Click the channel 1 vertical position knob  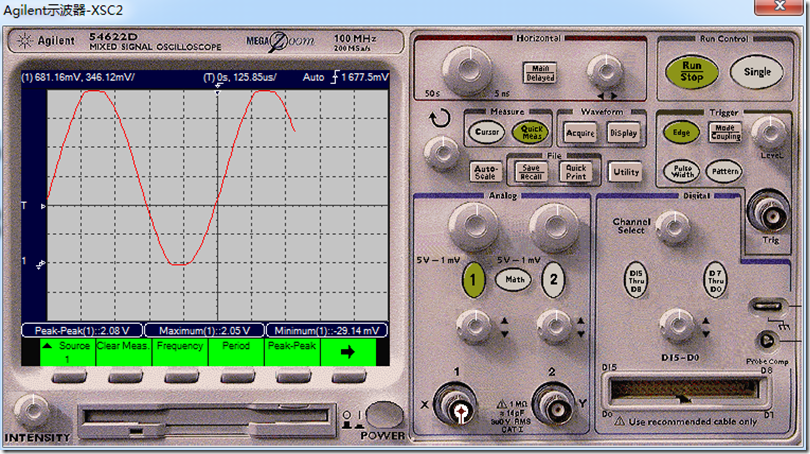pyautogui.click(x=473, y=326)
